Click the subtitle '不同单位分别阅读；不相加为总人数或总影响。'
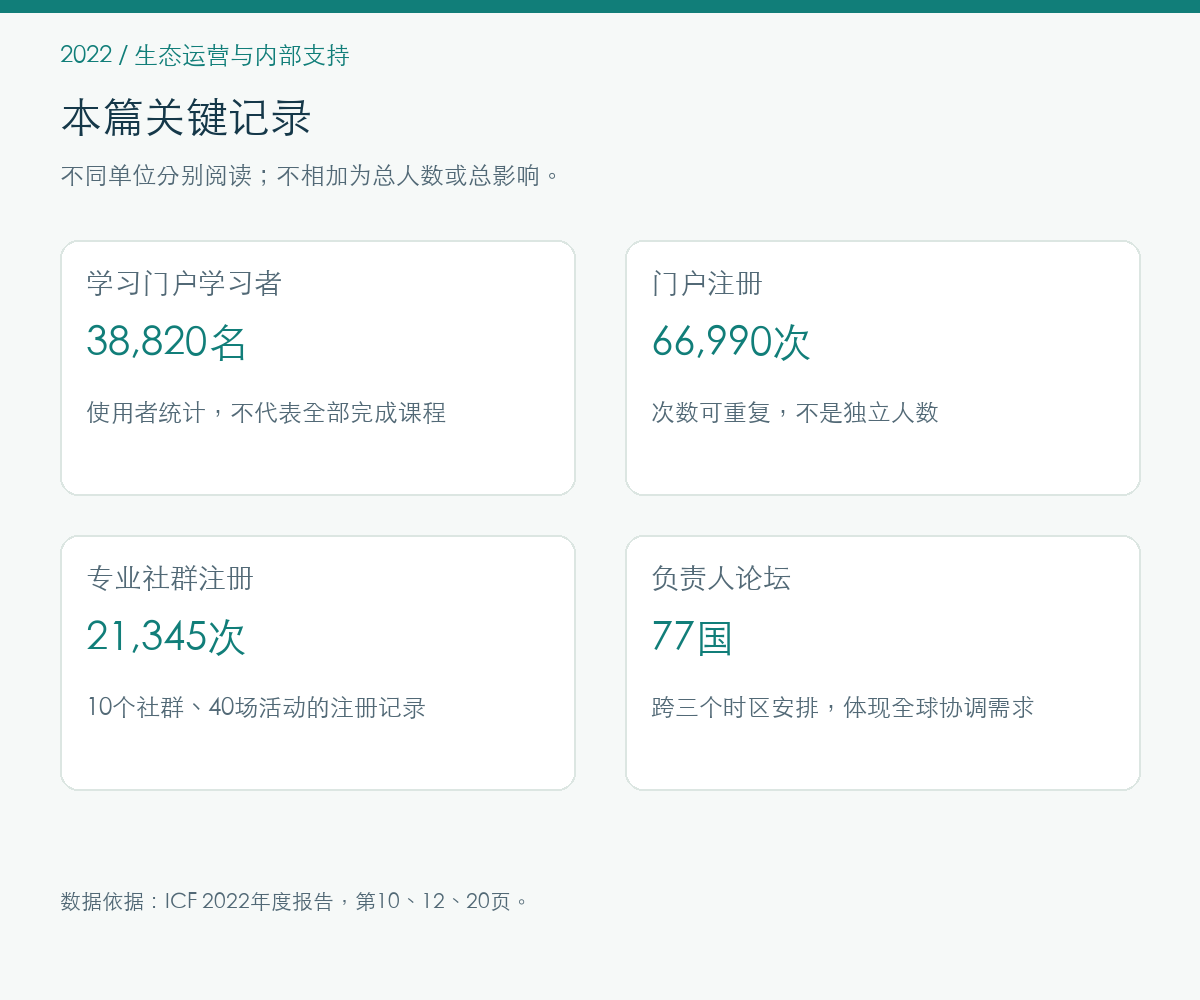 (310, 176)
